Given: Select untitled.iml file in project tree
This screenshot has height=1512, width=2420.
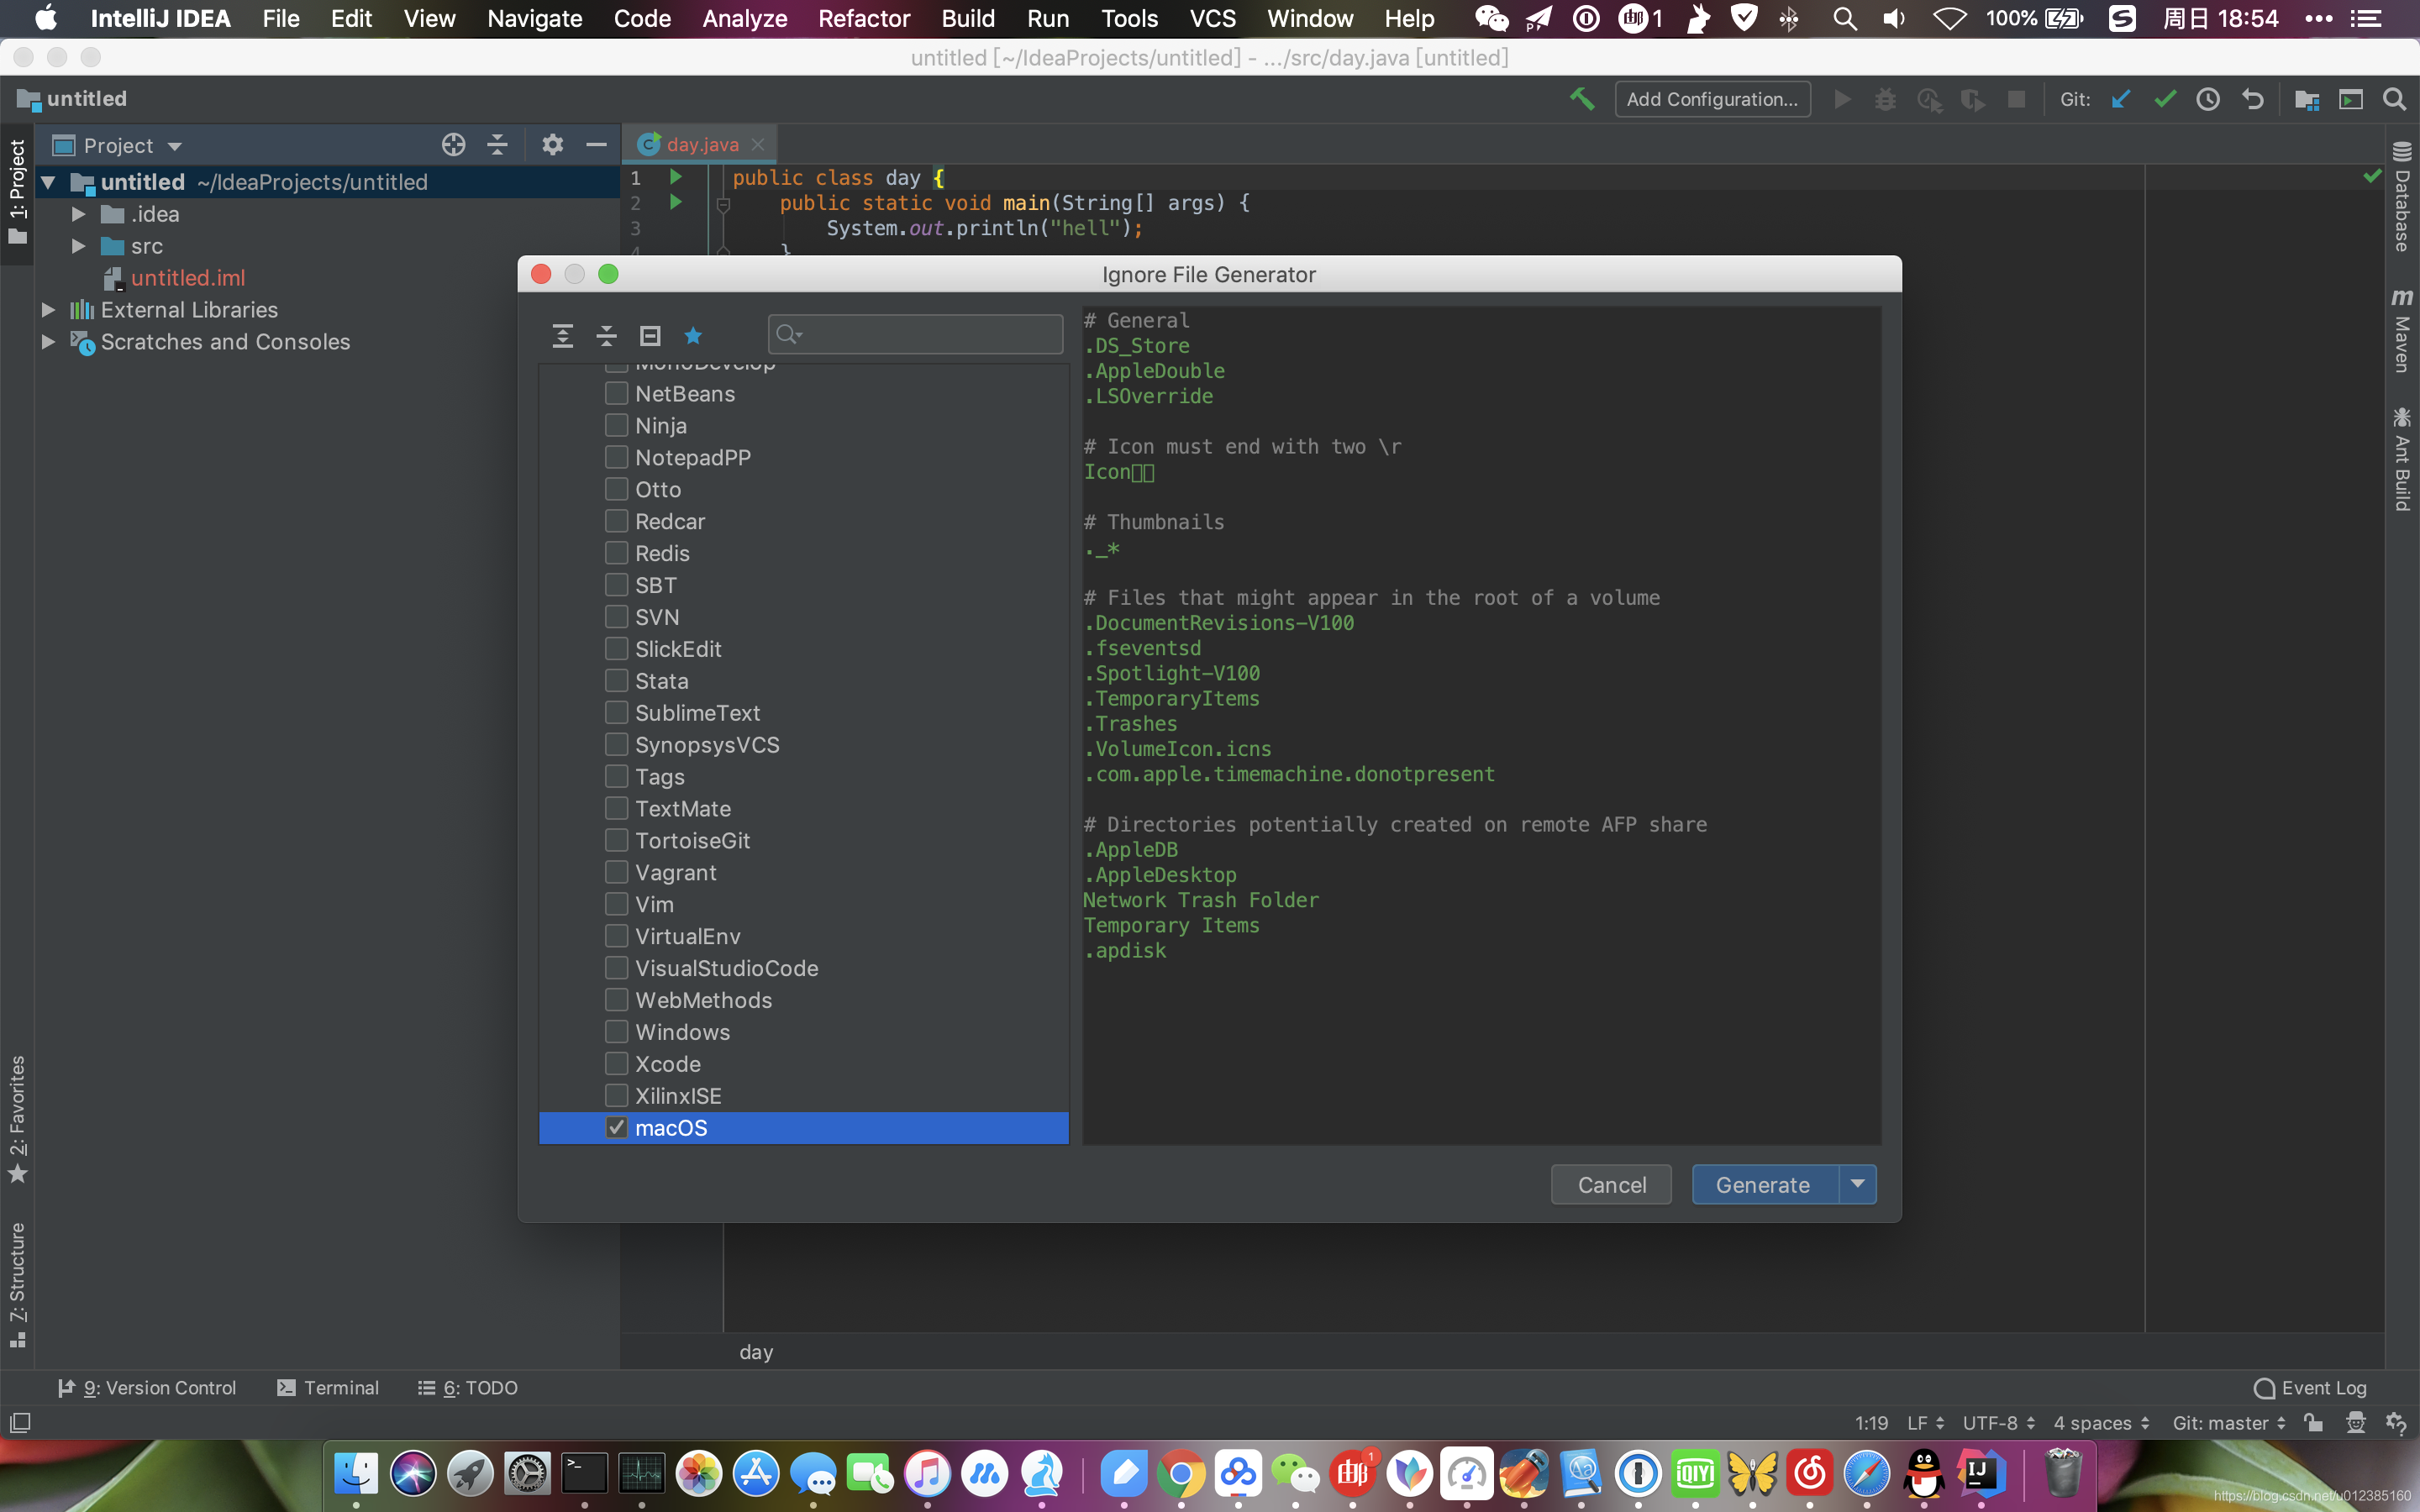Looking at the screenshot, I should coord(187,278).
